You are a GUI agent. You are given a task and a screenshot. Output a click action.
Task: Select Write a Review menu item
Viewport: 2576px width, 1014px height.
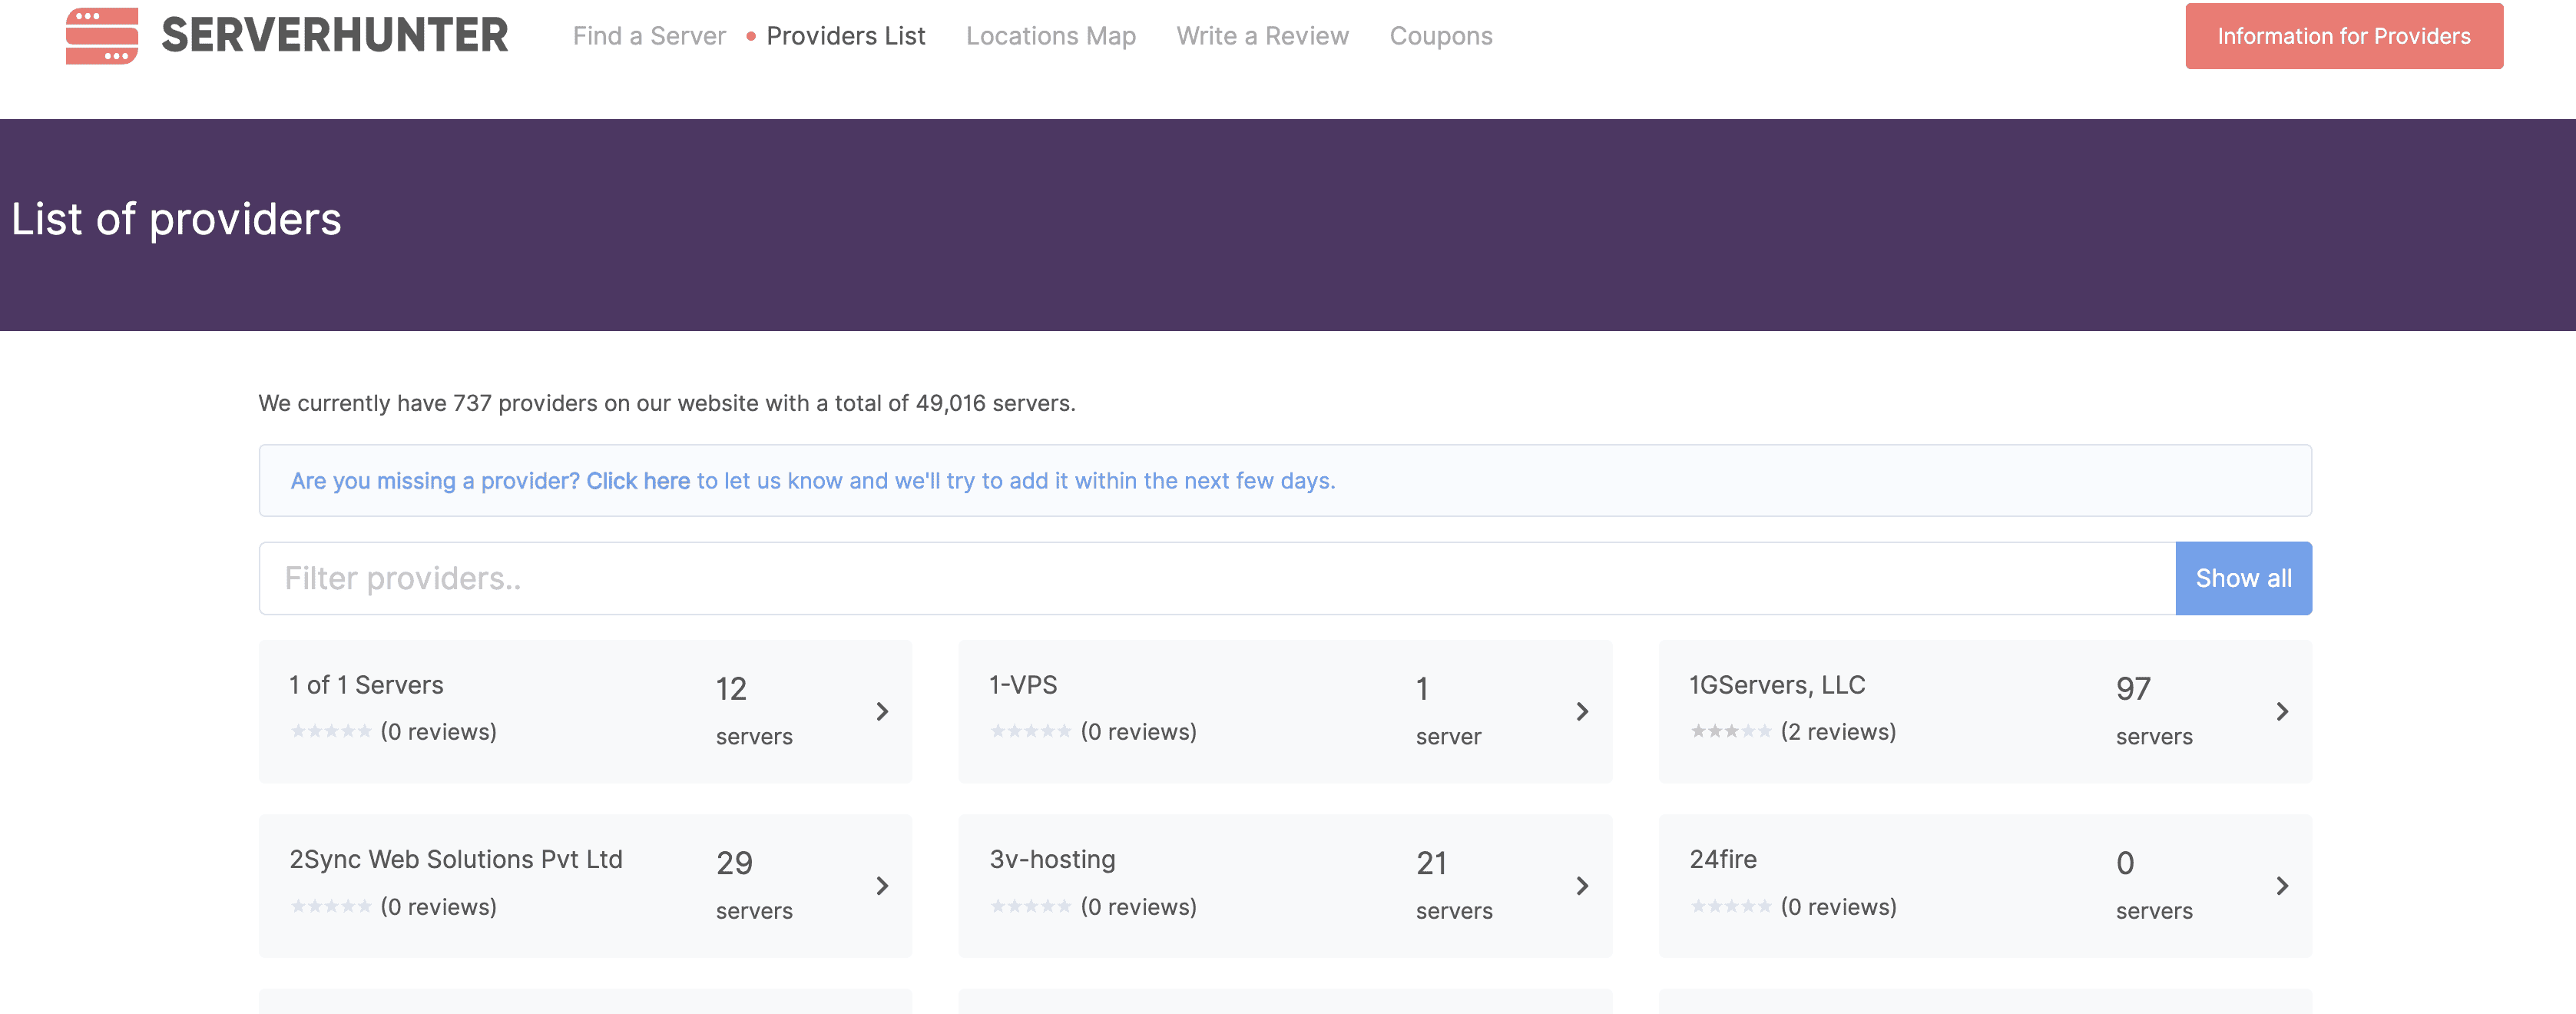[1262, 36]
